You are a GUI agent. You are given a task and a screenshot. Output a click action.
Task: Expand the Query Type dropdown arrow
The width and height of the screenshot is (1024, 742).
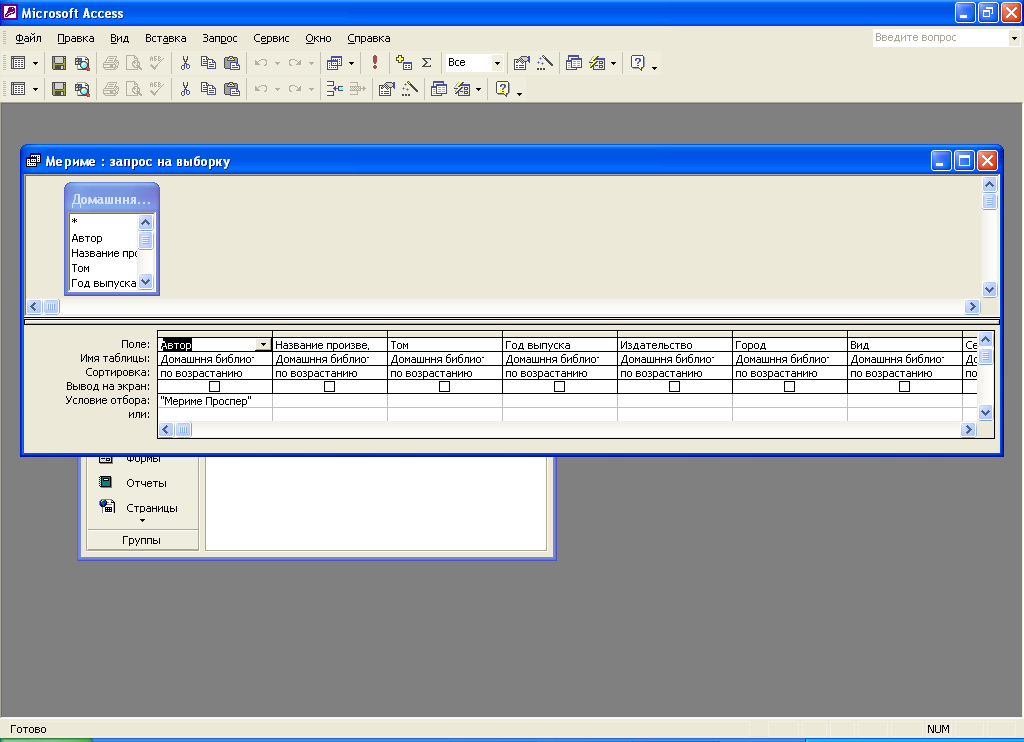pyautogui.click(x=351, y=63)
